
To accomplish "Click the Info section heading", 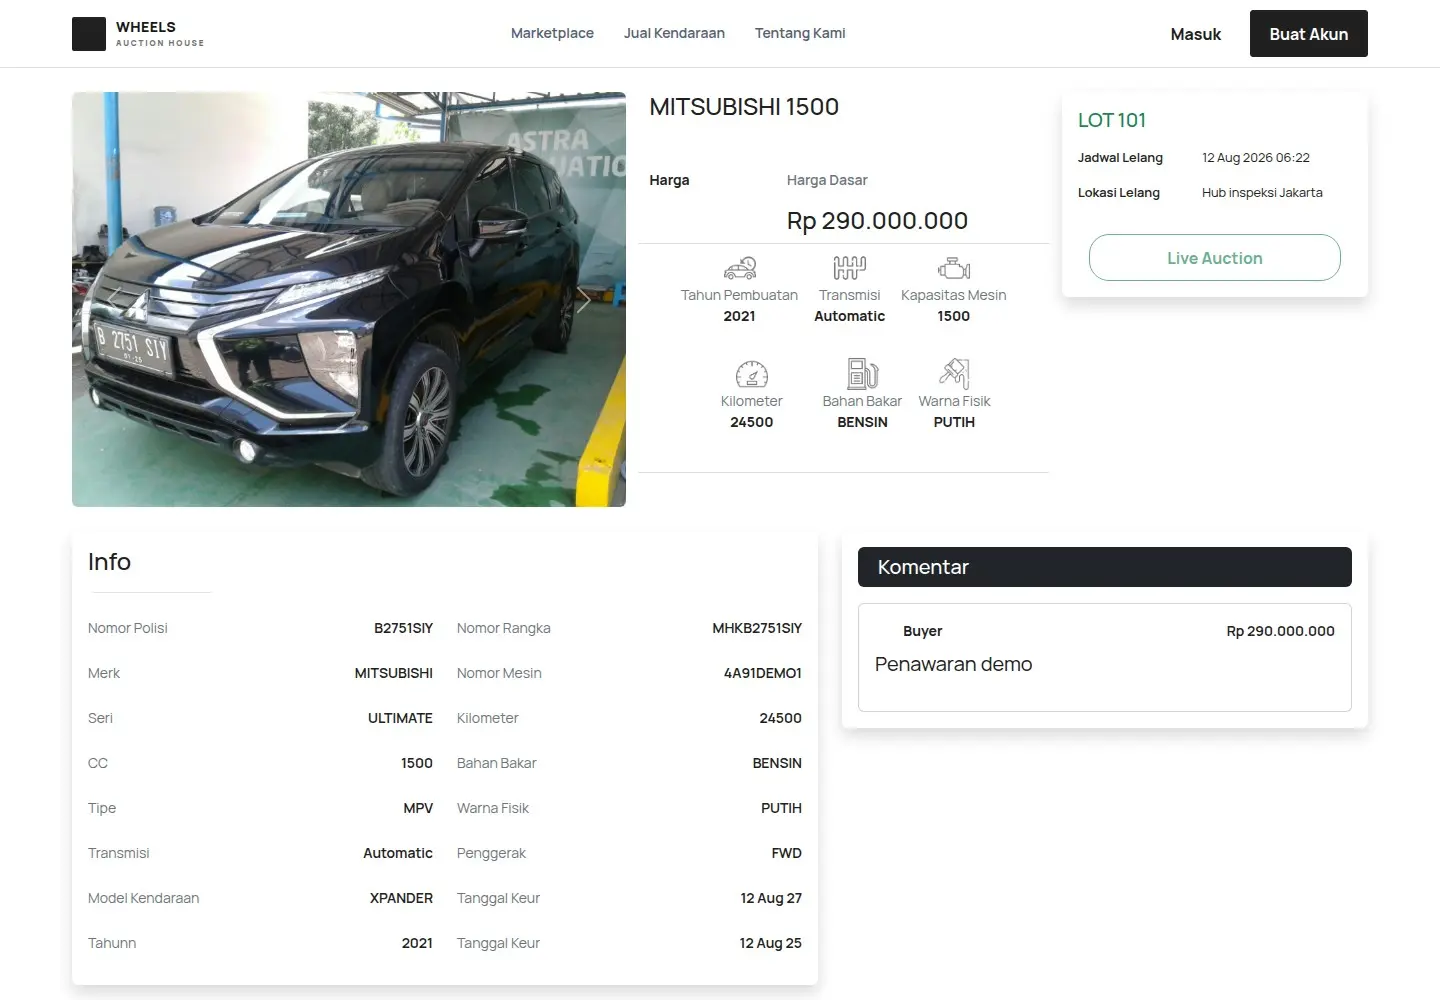I will 109,562.
